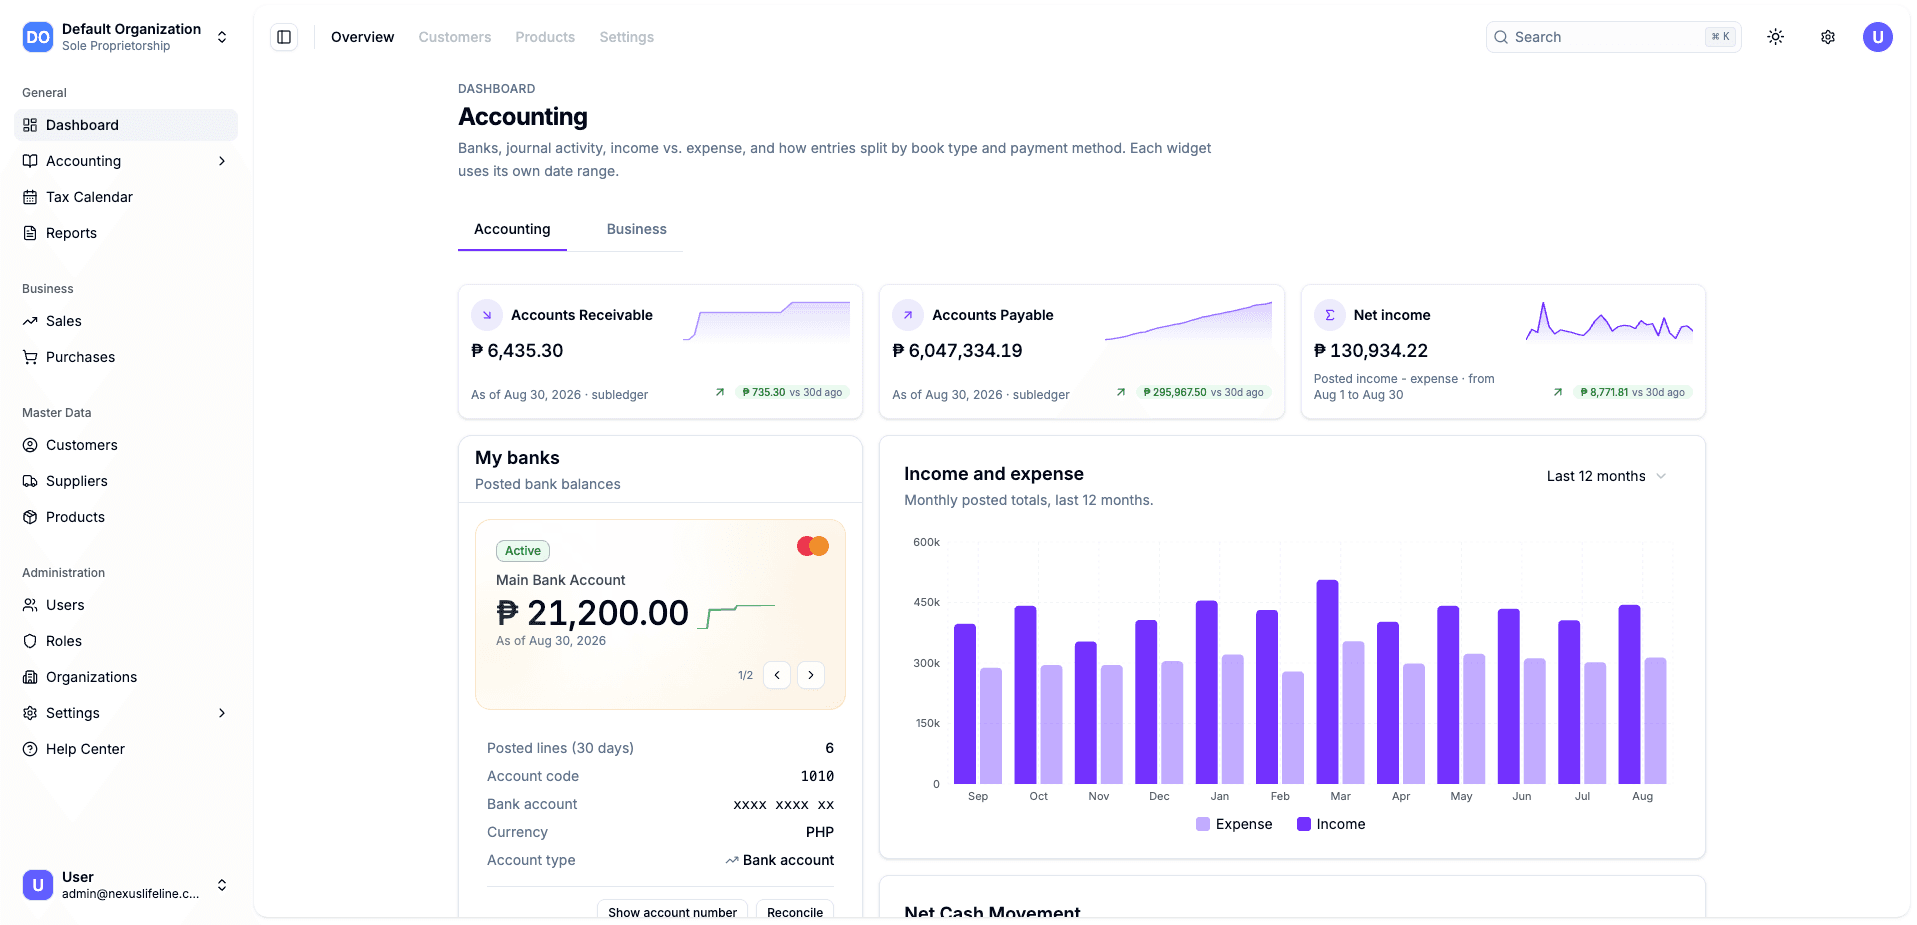The height and width of the screenshot is (925, 1917).
Task: Click the ₱ 295,967.50 vs 30d ago badge
Action: coord(1204,393)
